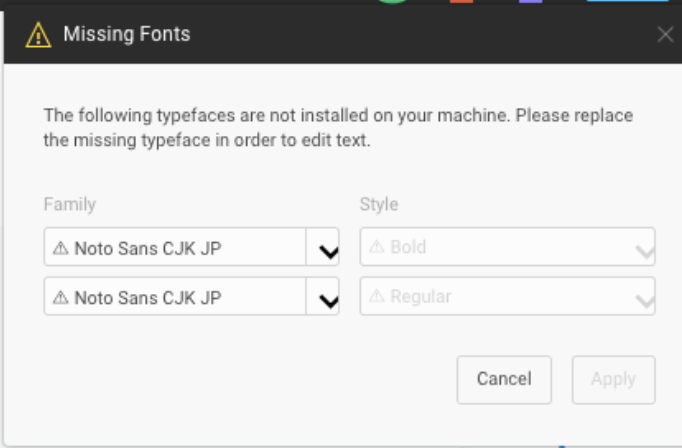The width and height of the screenshot is (682, 448).
Task: Click the Missing Fonts title text
Action: pos(127,35)
